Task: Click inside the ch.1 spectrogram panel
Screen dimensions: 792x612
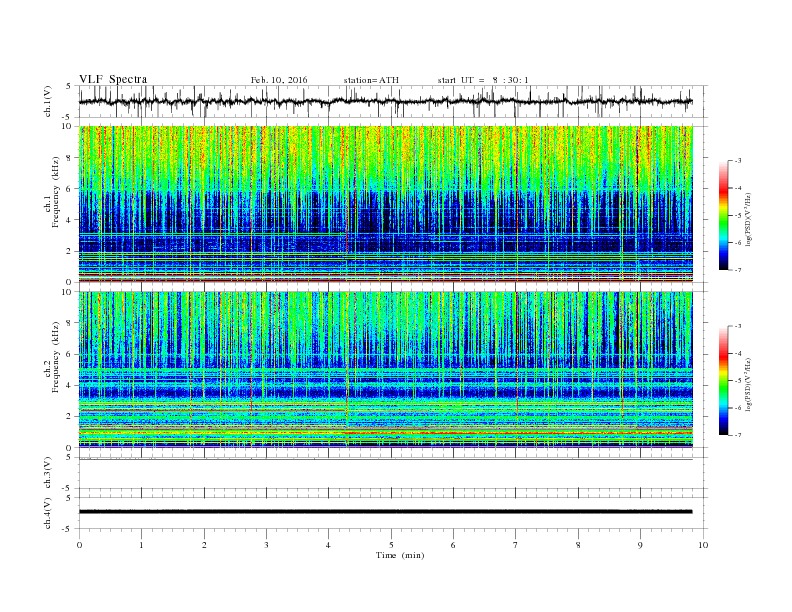Action: 385,204
